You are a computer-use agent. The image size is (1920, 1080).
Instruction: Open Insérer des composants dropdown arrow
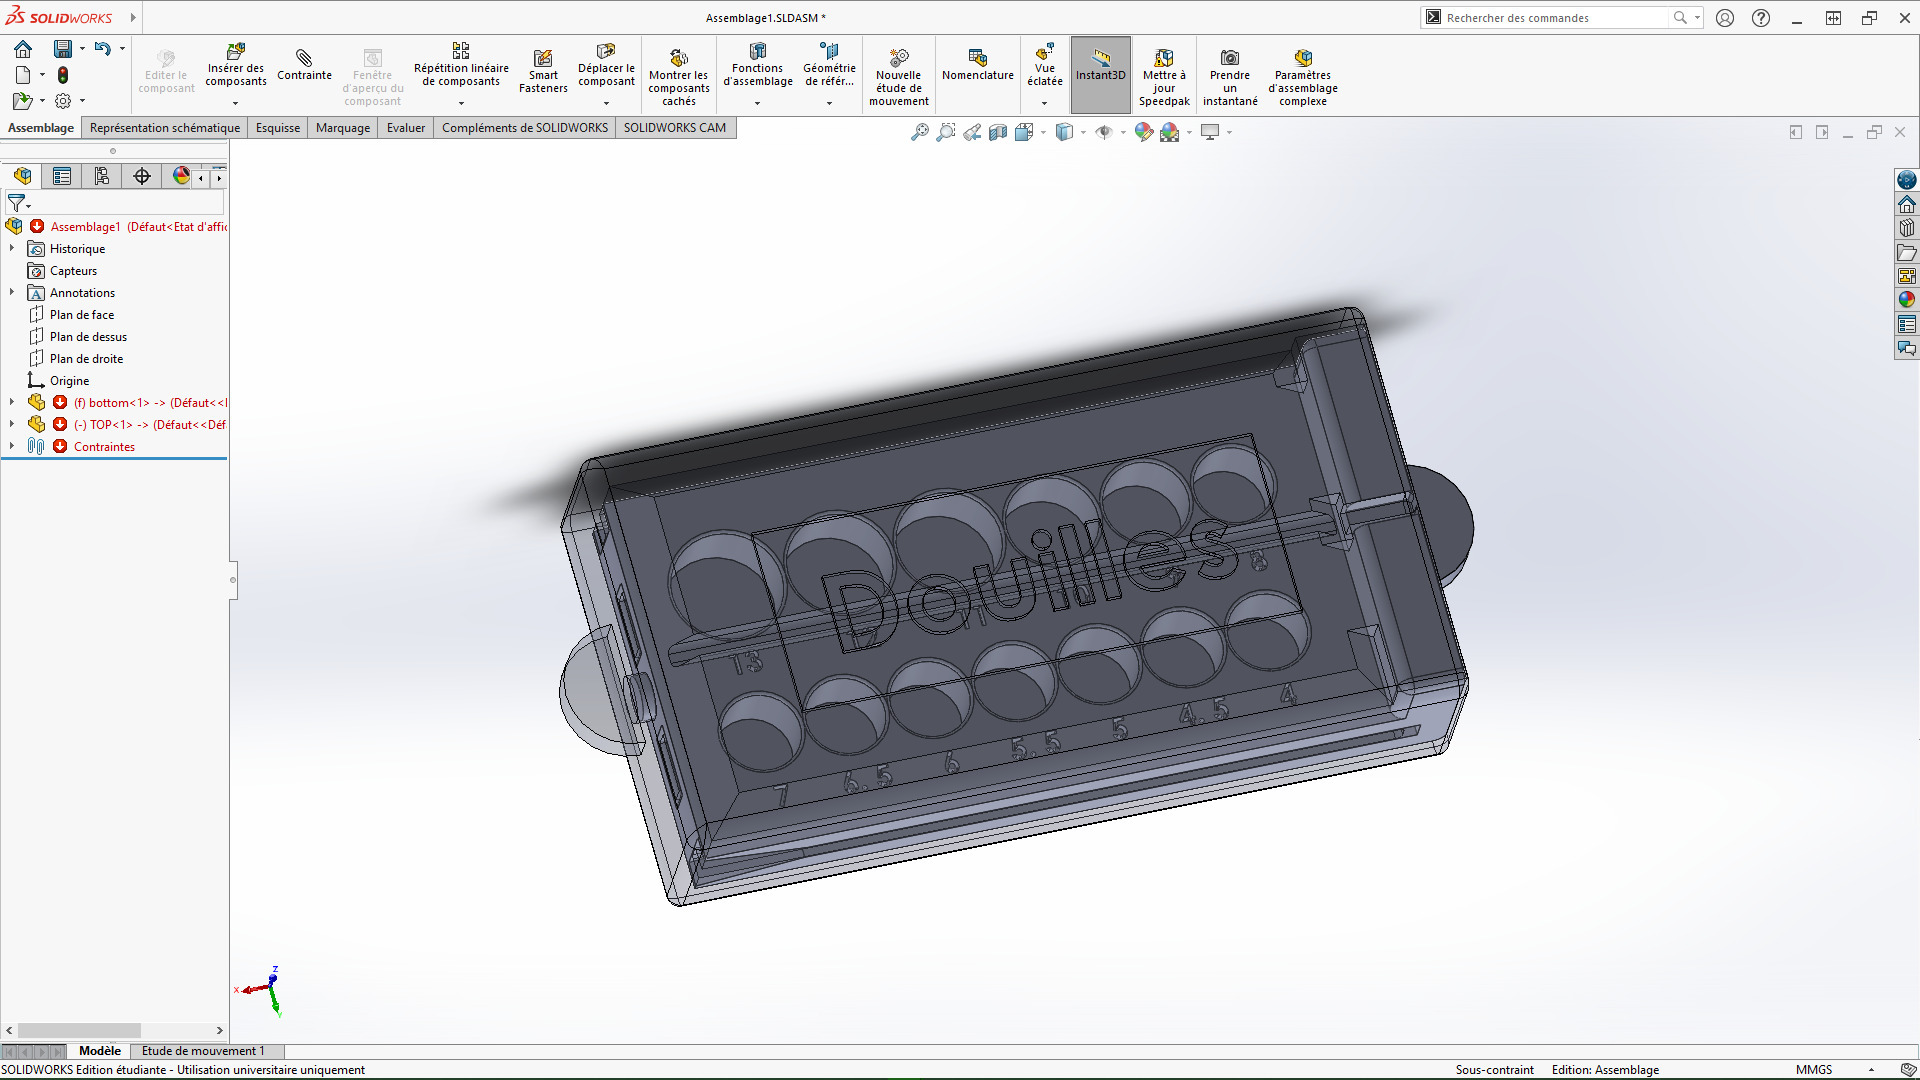point(236,103)
